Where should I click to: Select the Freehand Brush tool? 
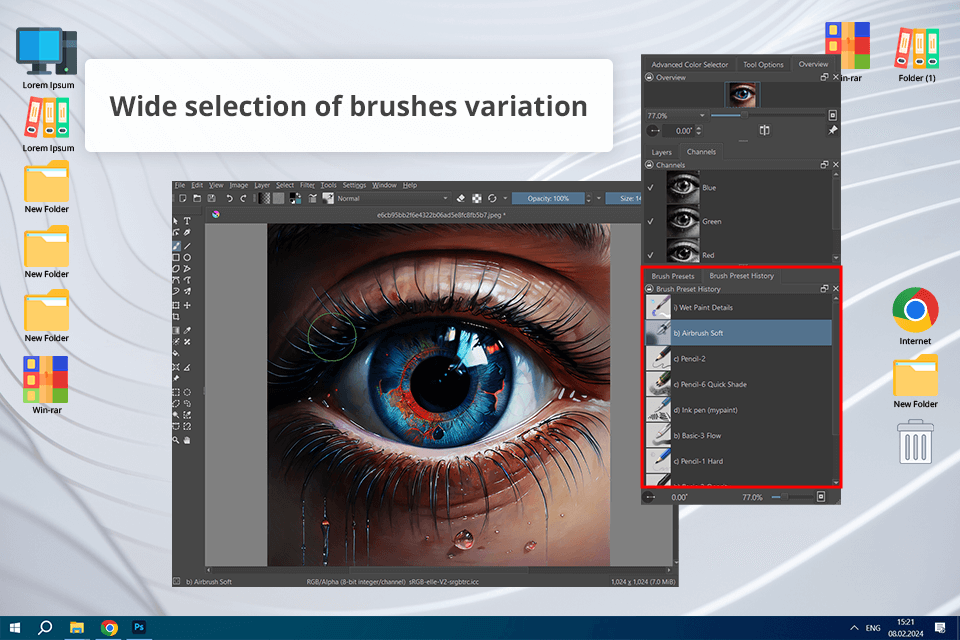(176, 246)
